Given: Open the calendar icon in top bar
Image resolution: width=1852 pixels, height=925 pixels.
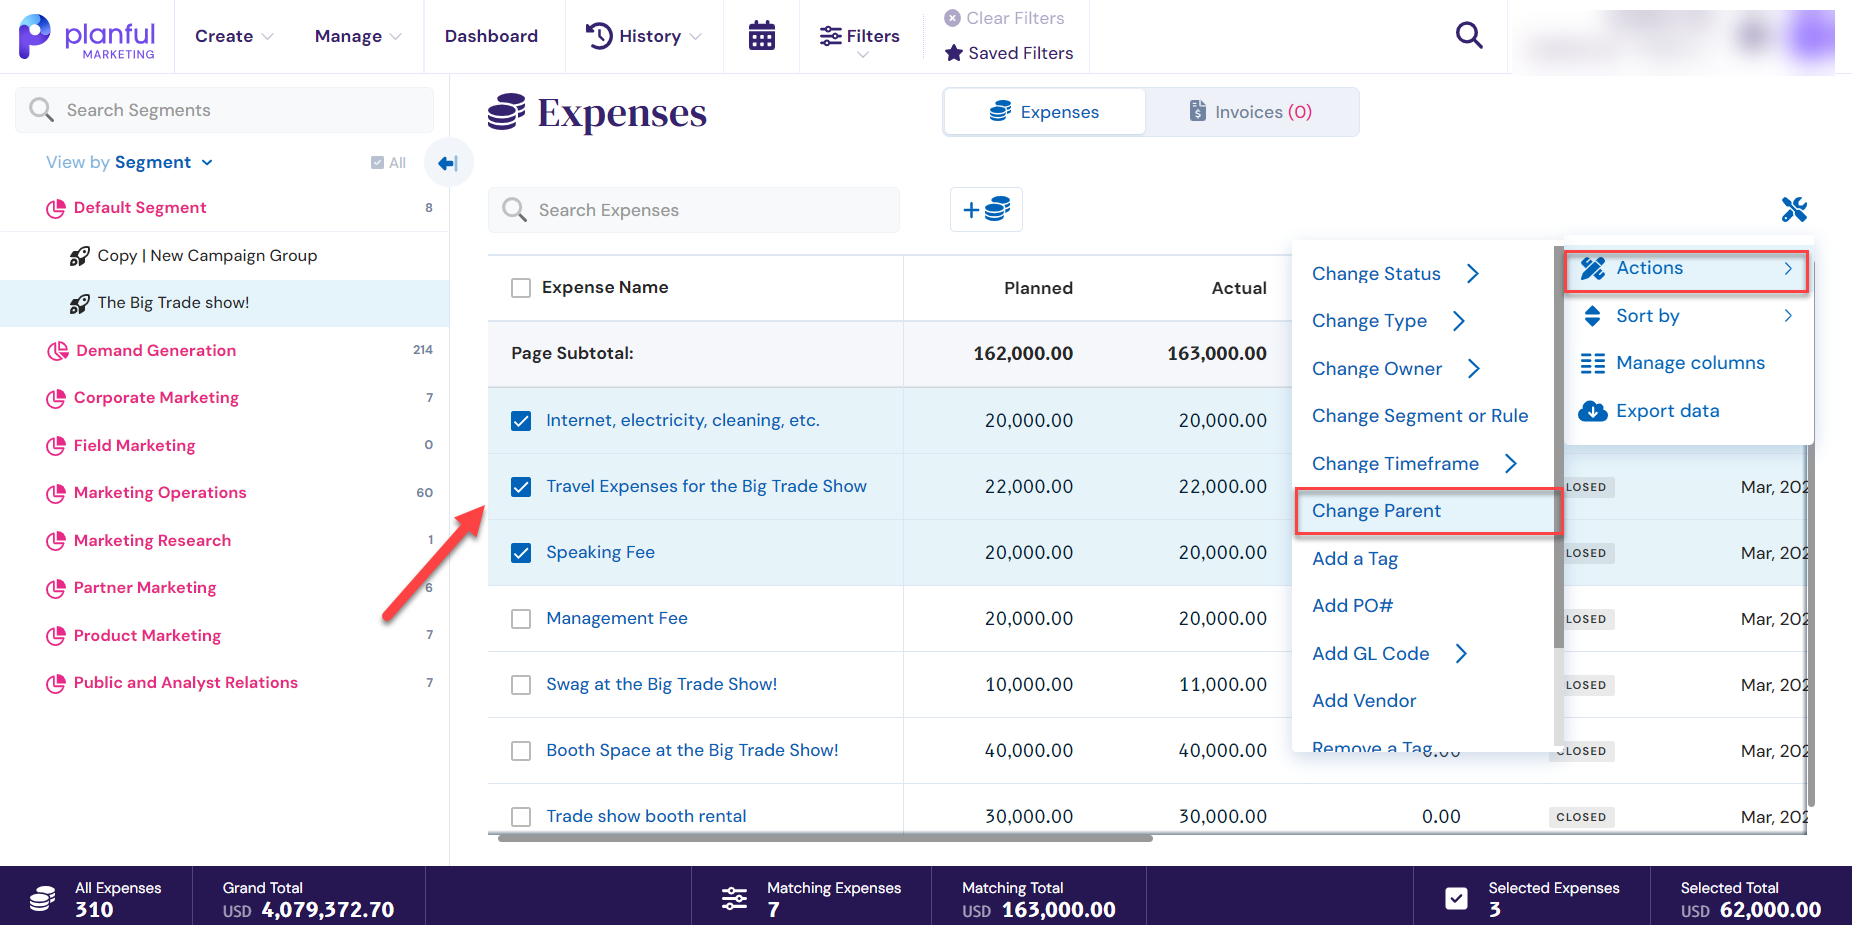Looking at the screenshot, I should point(762,36).
